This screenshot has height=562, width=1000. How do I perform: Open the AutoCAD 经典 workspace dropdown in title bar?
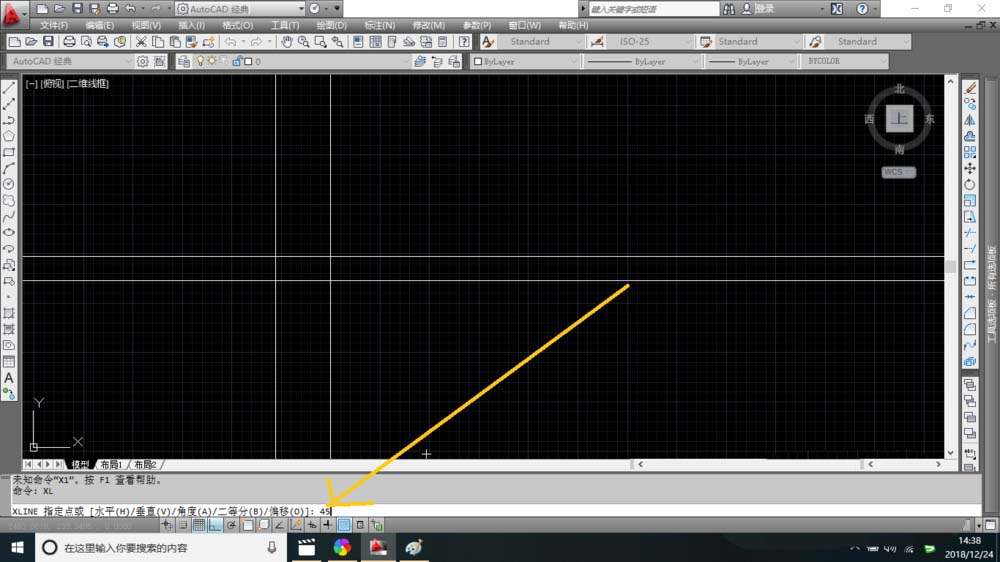tap(240, 9)
